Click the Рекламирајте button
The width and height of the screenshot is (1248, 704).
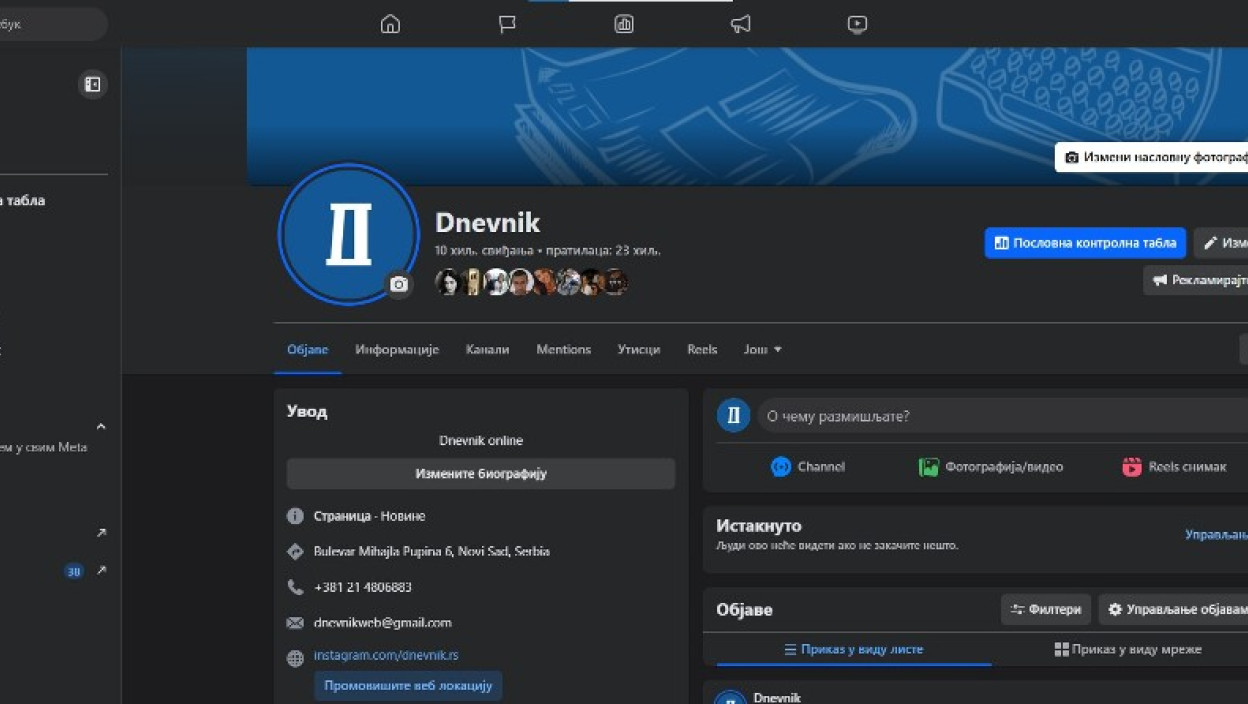point(1196,280)
